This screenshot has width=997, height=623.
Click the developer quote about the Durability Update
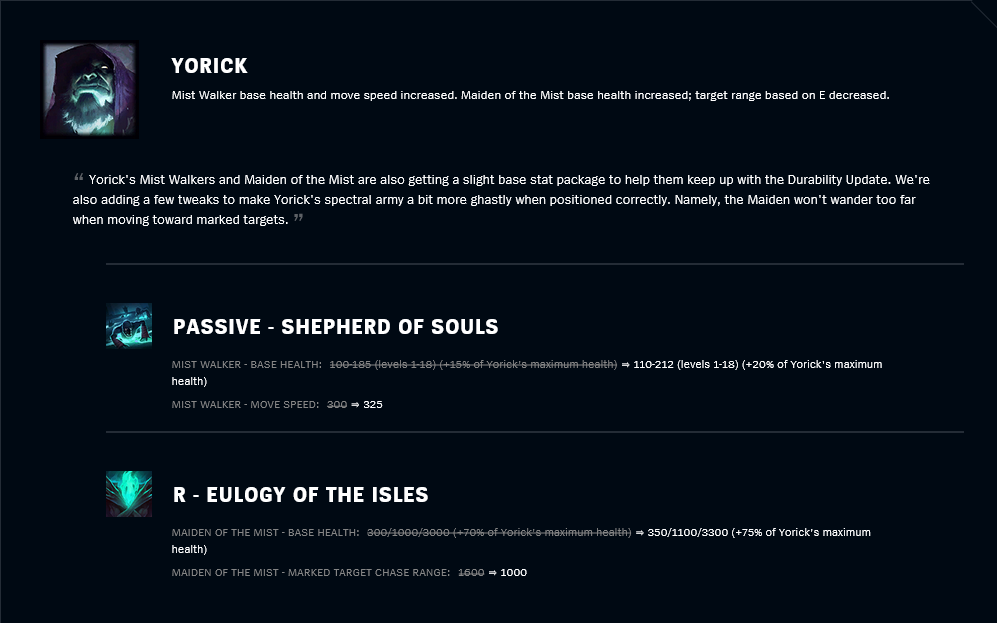coord(501,200)
